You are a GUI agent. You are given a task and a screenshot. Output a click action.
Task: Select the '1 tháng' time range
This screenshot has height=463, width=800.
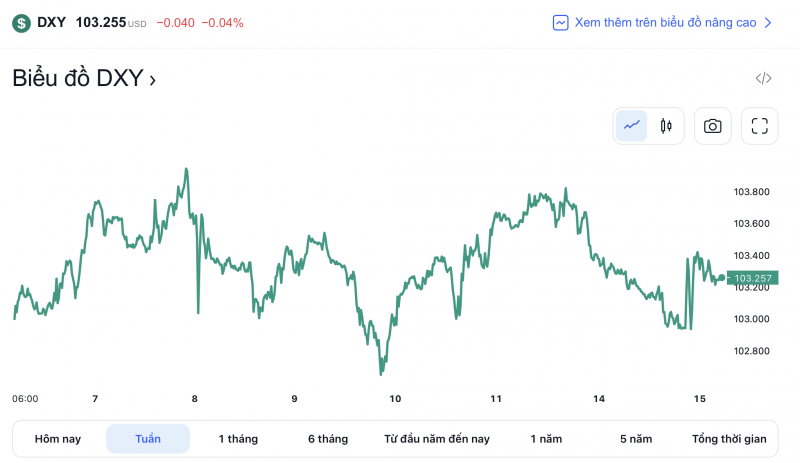(x=237, y=439)
